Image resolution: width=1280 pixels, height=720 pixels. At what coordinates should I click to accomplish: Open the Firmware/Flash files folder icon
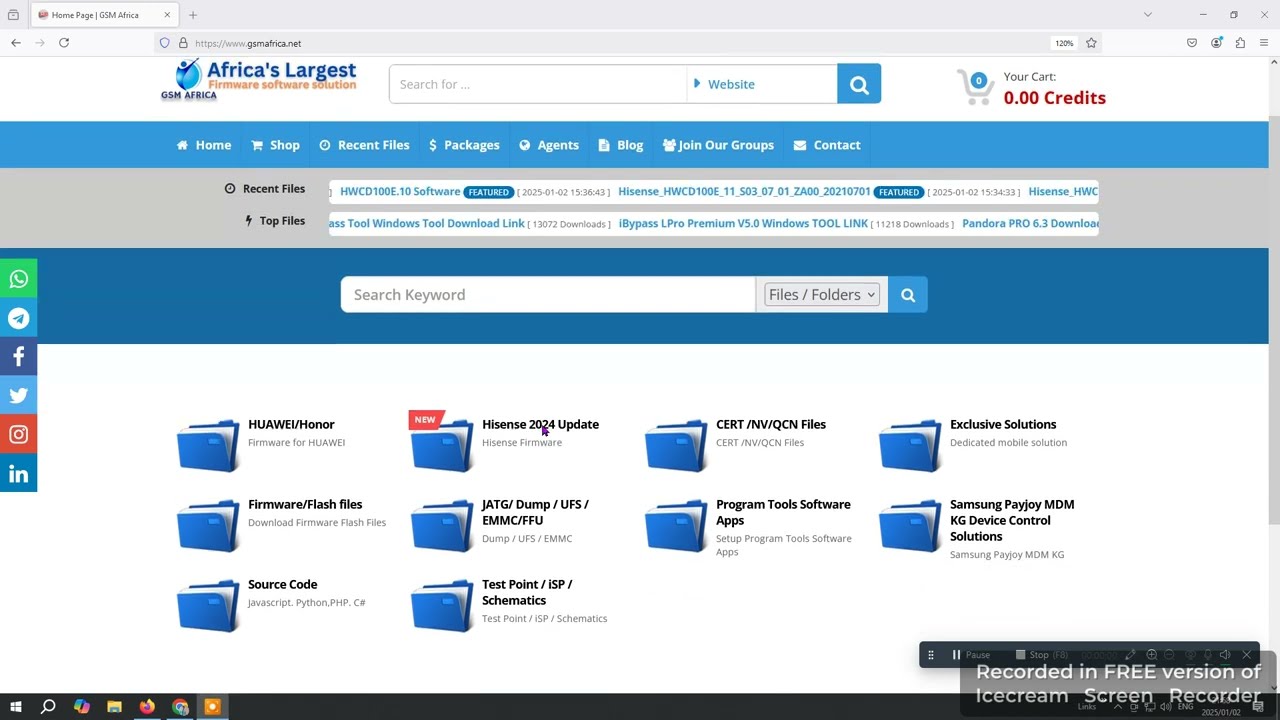(x=208, y=525)
